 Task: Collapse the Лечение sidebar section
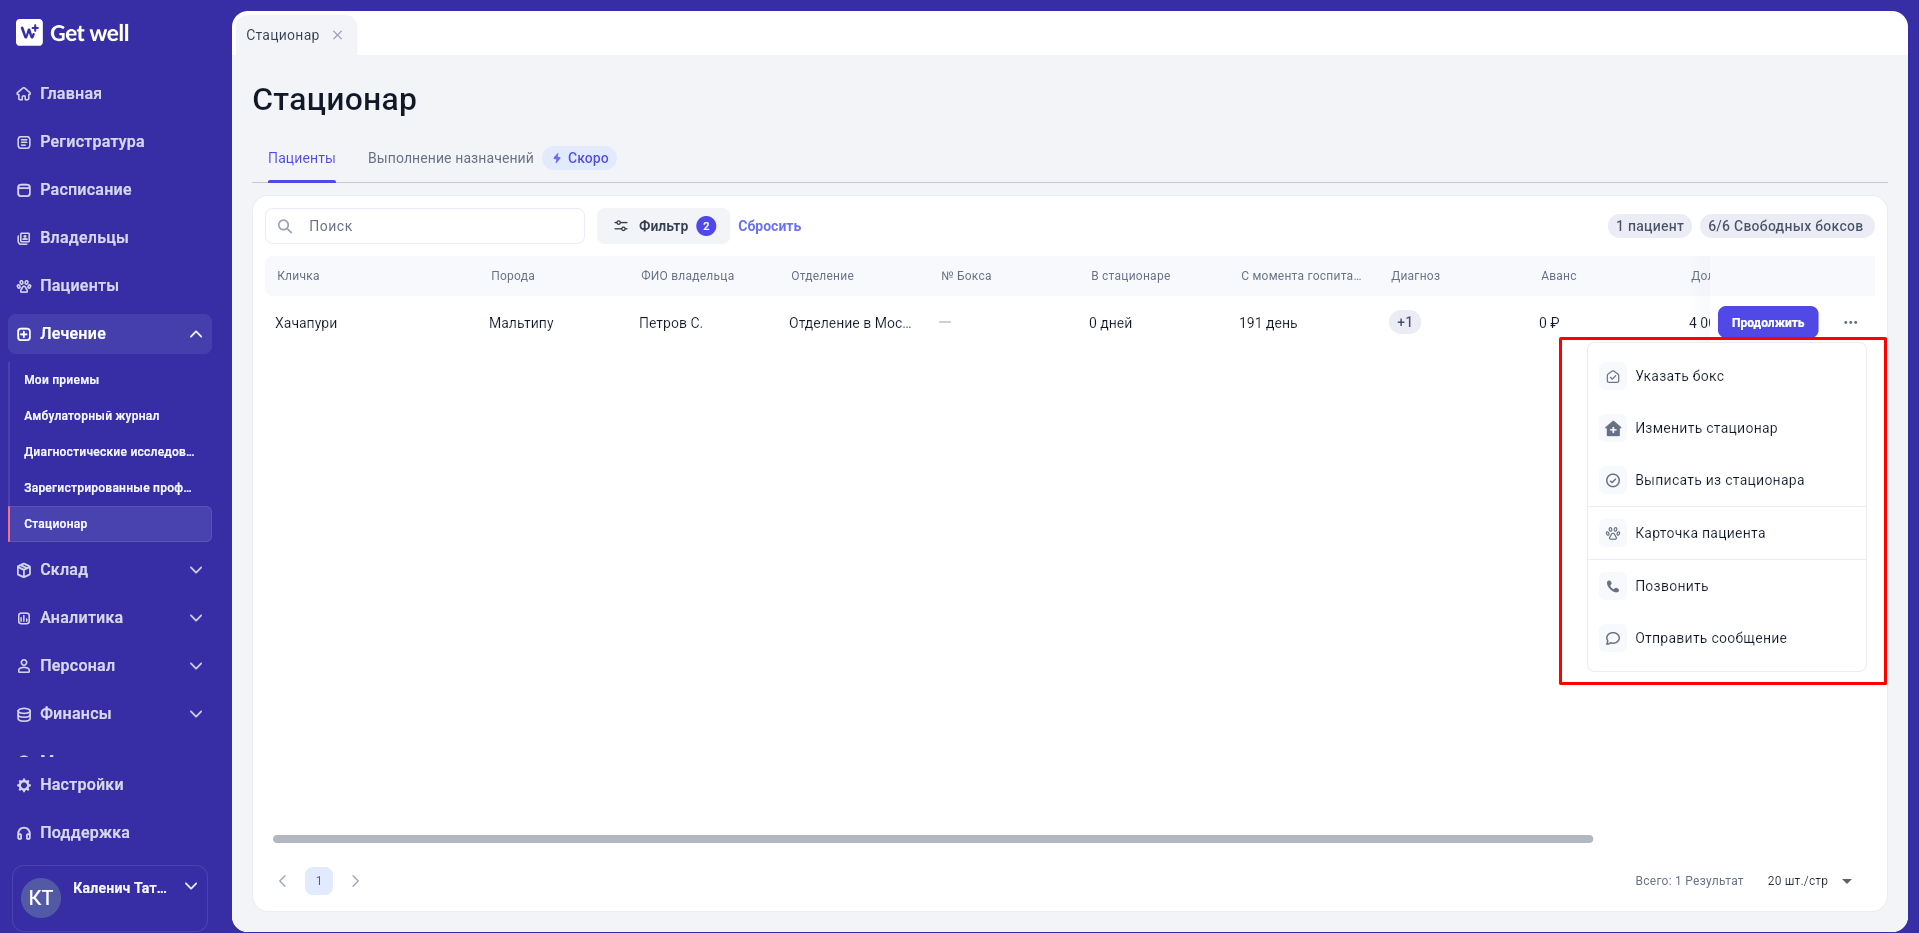click(x=196, y=334)
